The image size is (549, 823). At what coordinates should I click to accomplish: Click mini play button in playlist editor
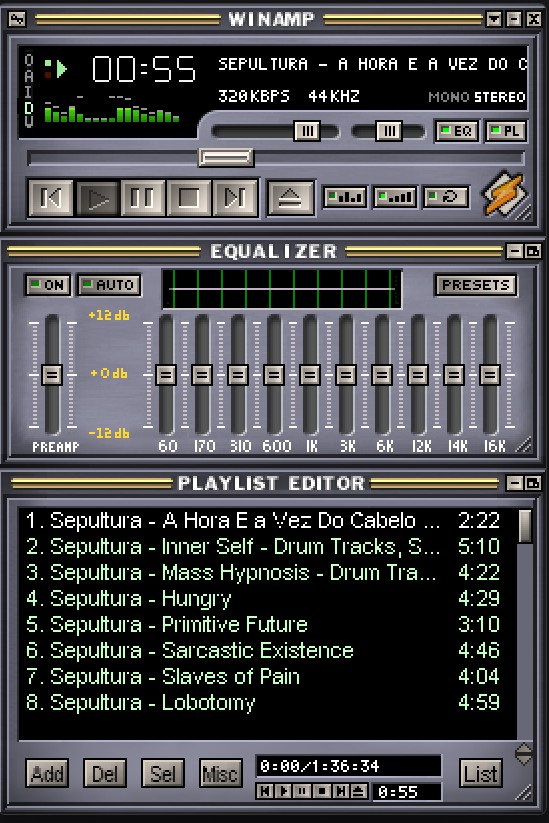284,790
